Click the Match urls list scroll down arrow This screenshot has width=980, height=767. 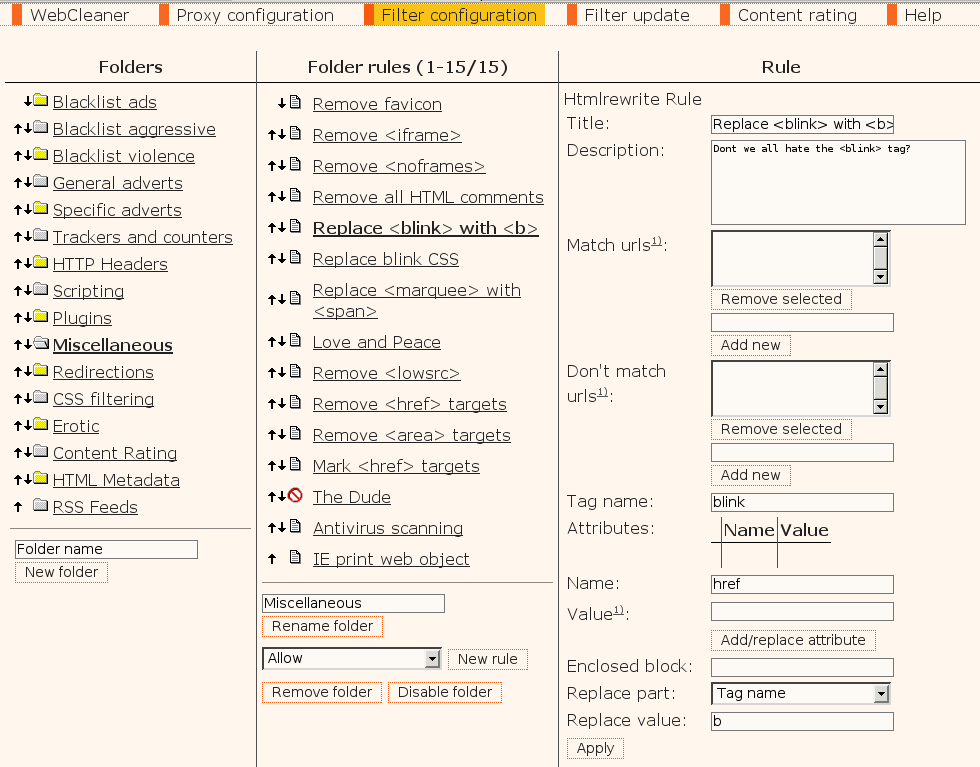(880, 276)
